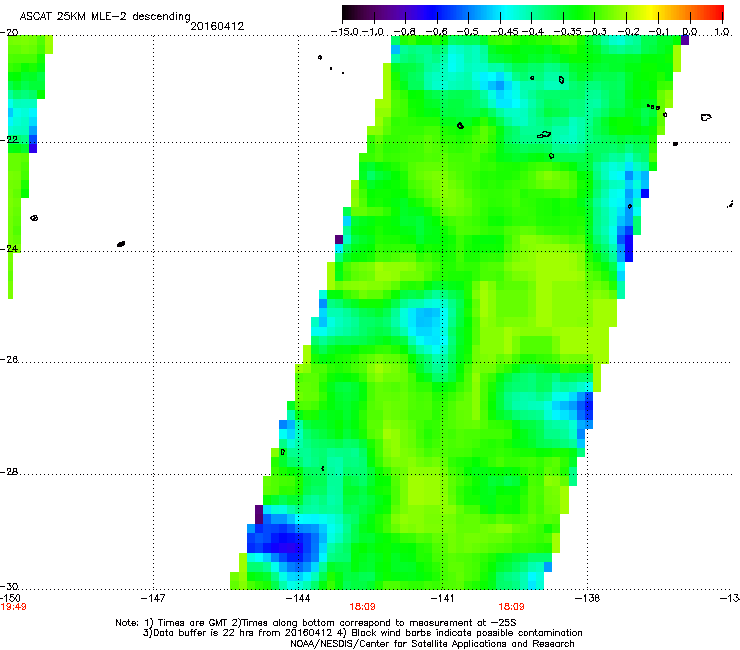The width and height of the screenshot is (740, 650).
Task: Click the longitude label '-138'
Action: pos(587,598)
